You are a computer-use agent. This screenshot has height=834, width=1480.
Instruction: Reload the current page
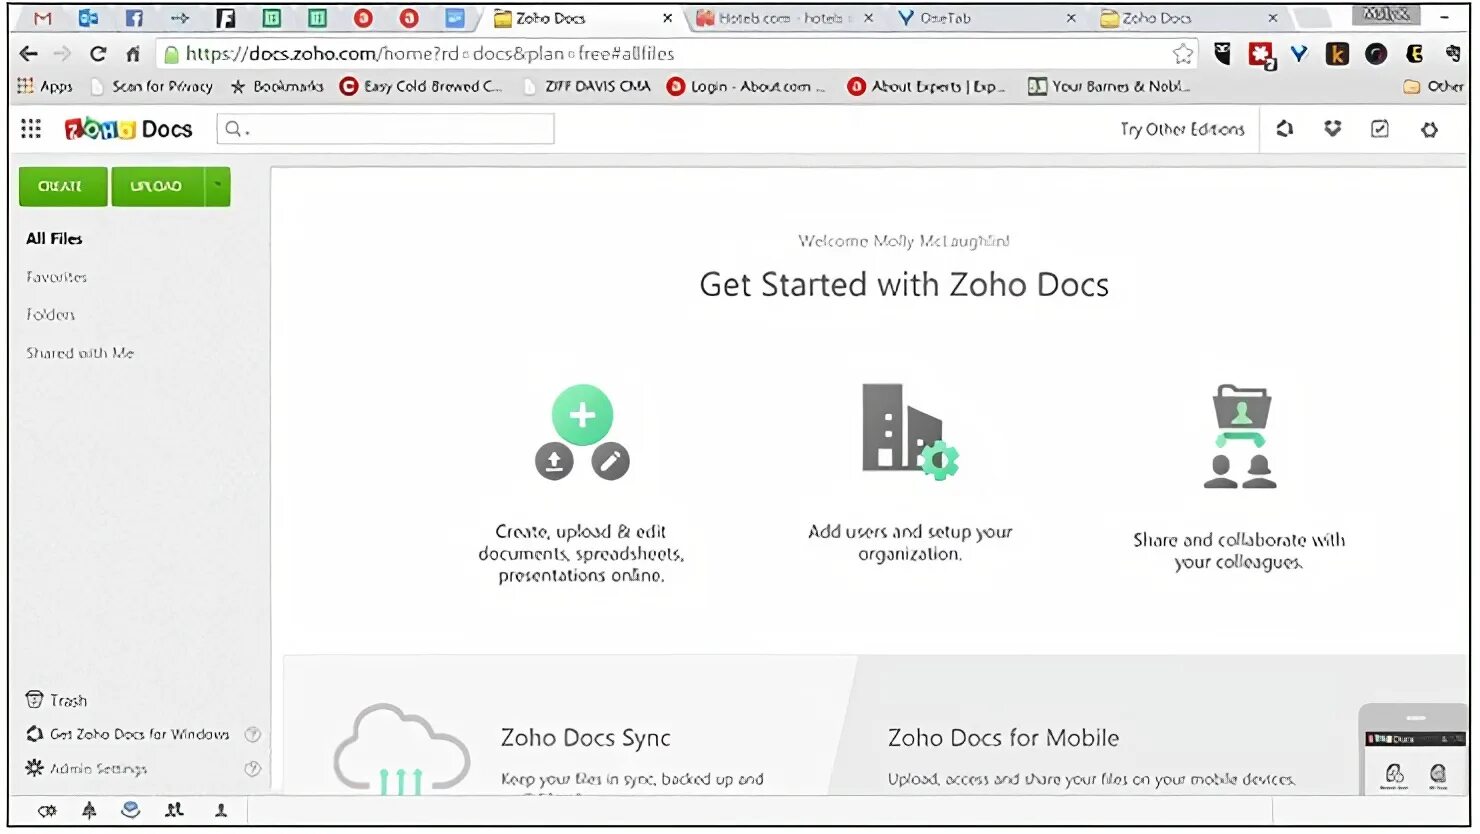click(x=97, y=54)
